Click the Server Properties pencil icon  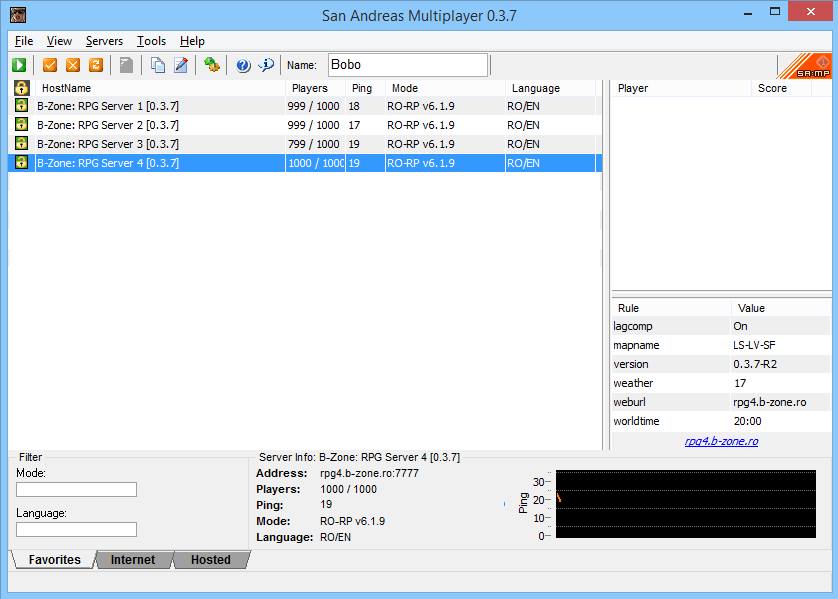181,65
